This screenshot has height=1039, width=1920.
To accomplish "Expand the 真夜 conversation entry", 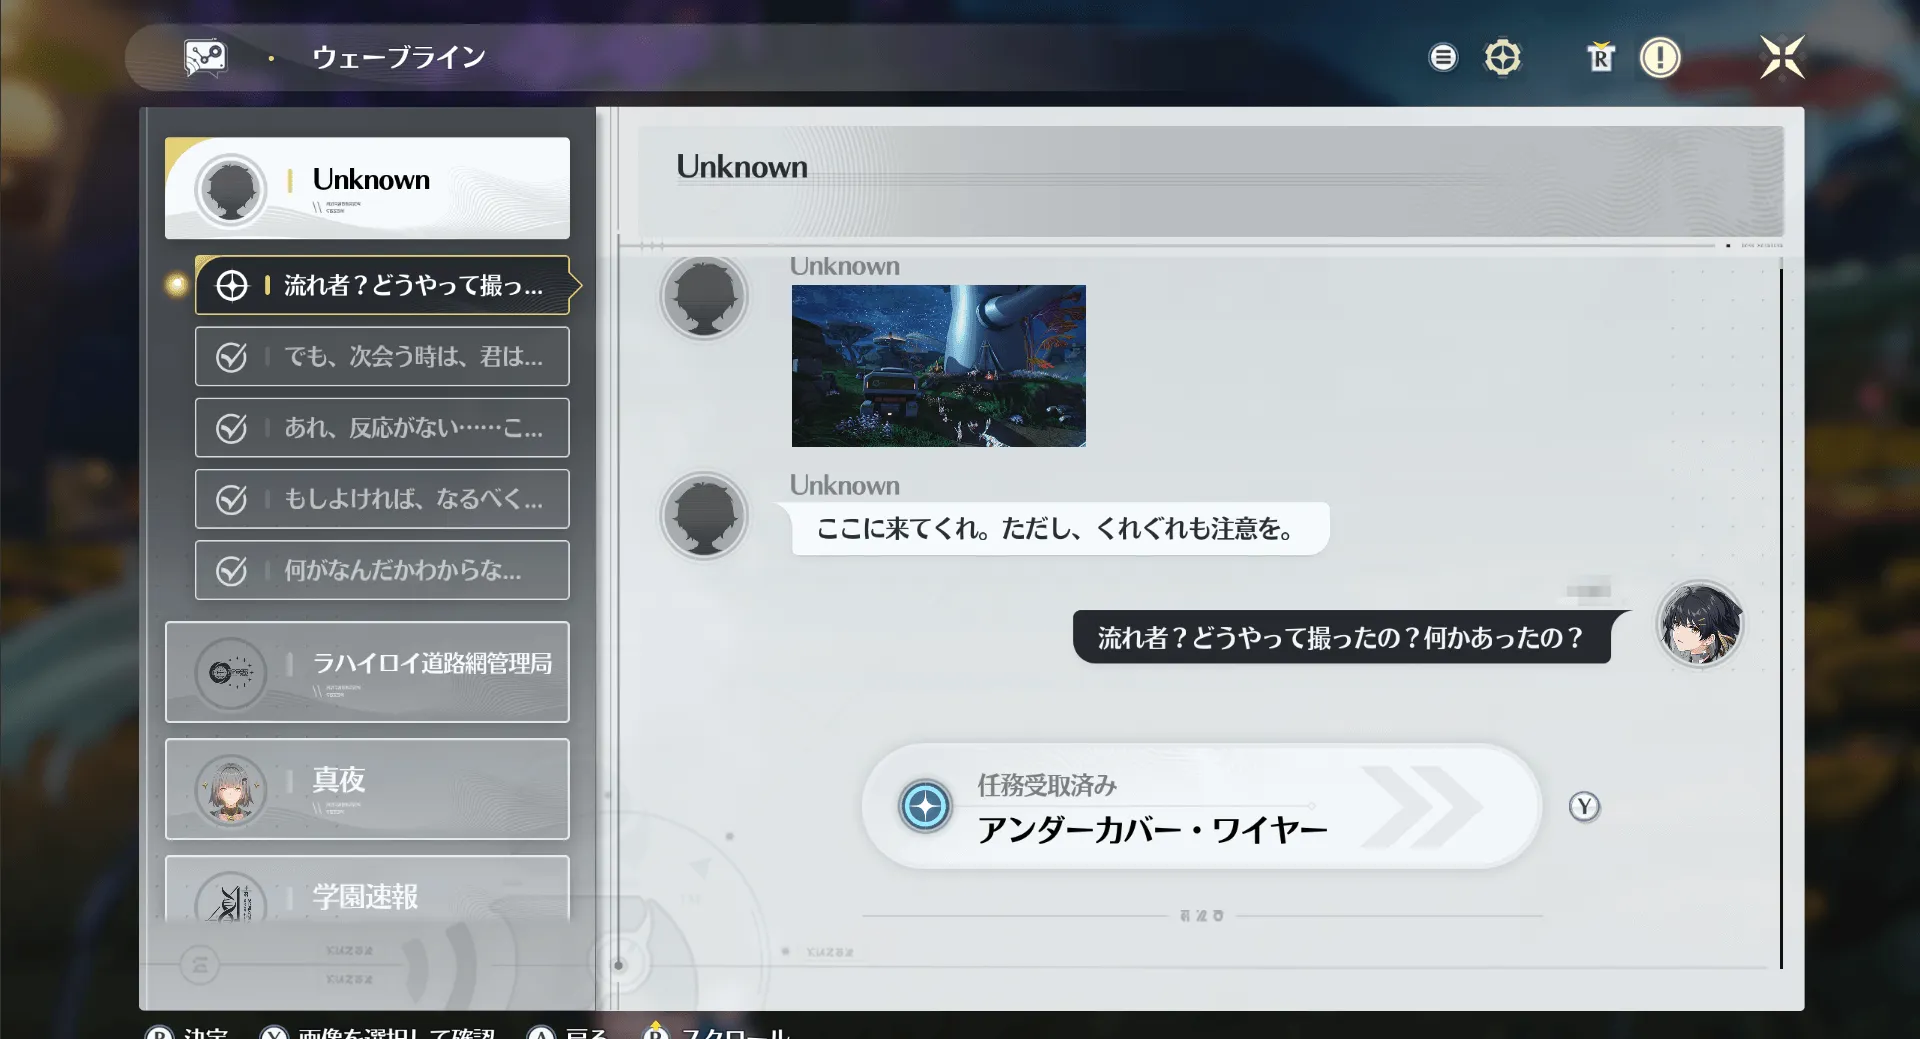I will pyautogui.click(x=367, y=789).
